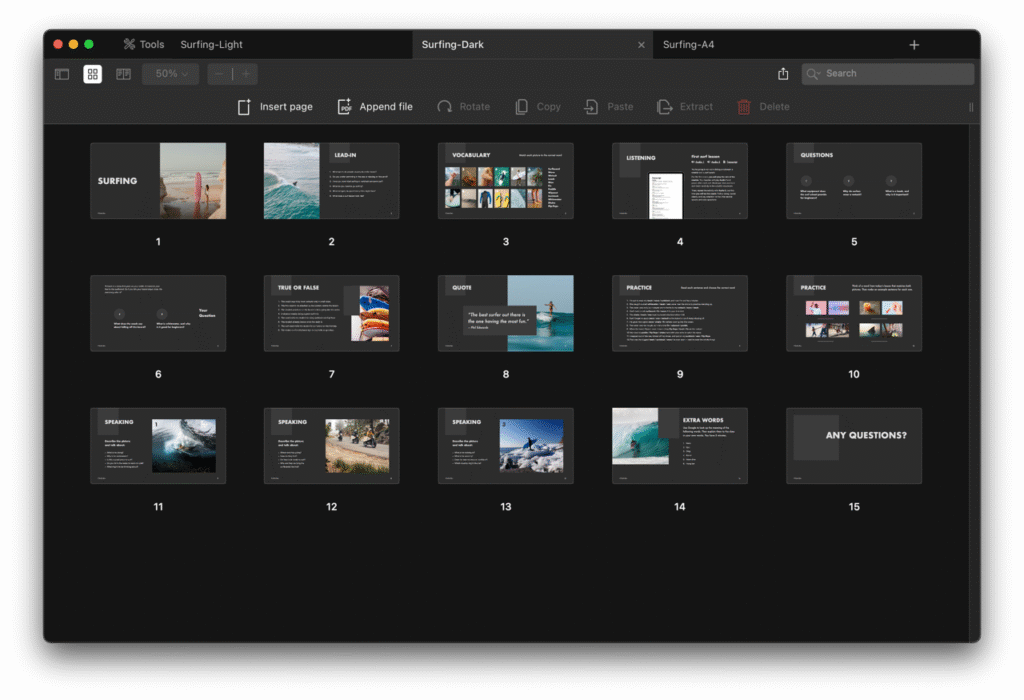Close the Surfing-Dark tab
1024x700 pixels.
tap(641, 45)
